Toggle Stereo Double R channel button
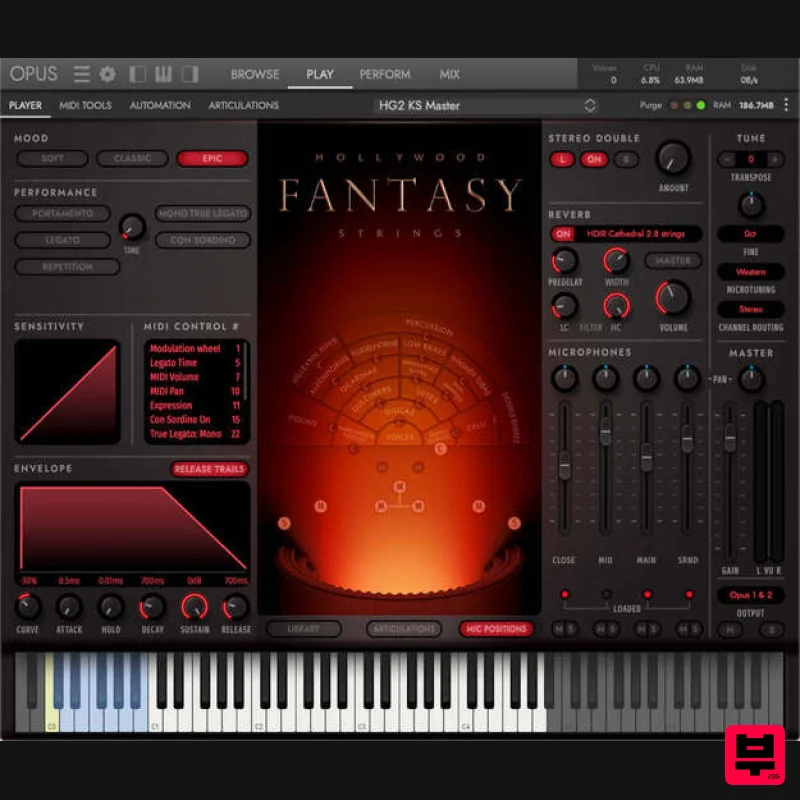800x800 pixels. coord(626,159)
